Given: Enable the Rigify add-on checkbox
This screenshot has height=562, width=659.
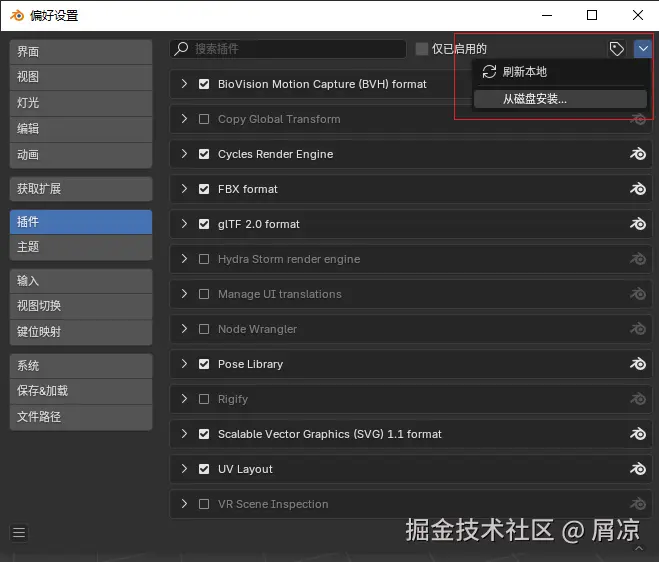Looking at the screenshot, I should tap(204, 398).
